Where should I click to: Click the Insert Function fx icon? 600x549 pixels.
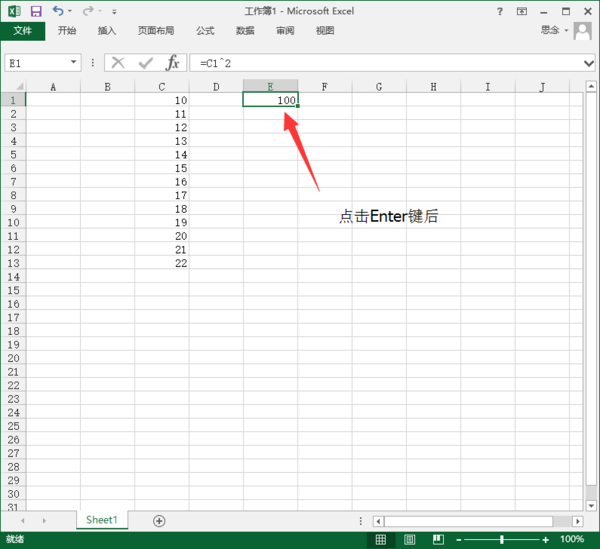pos(173,63)
